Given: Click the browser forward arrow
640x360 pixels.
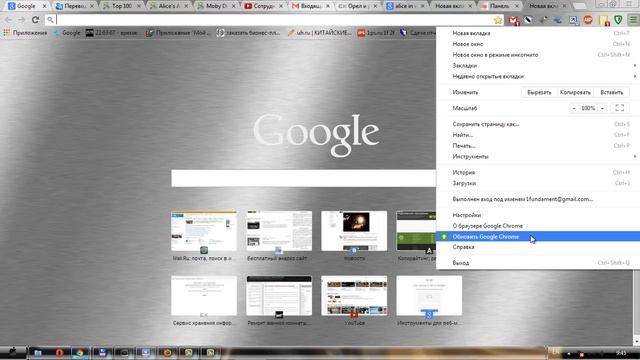Looking at the screenshot, I should (x=21, y=20).
